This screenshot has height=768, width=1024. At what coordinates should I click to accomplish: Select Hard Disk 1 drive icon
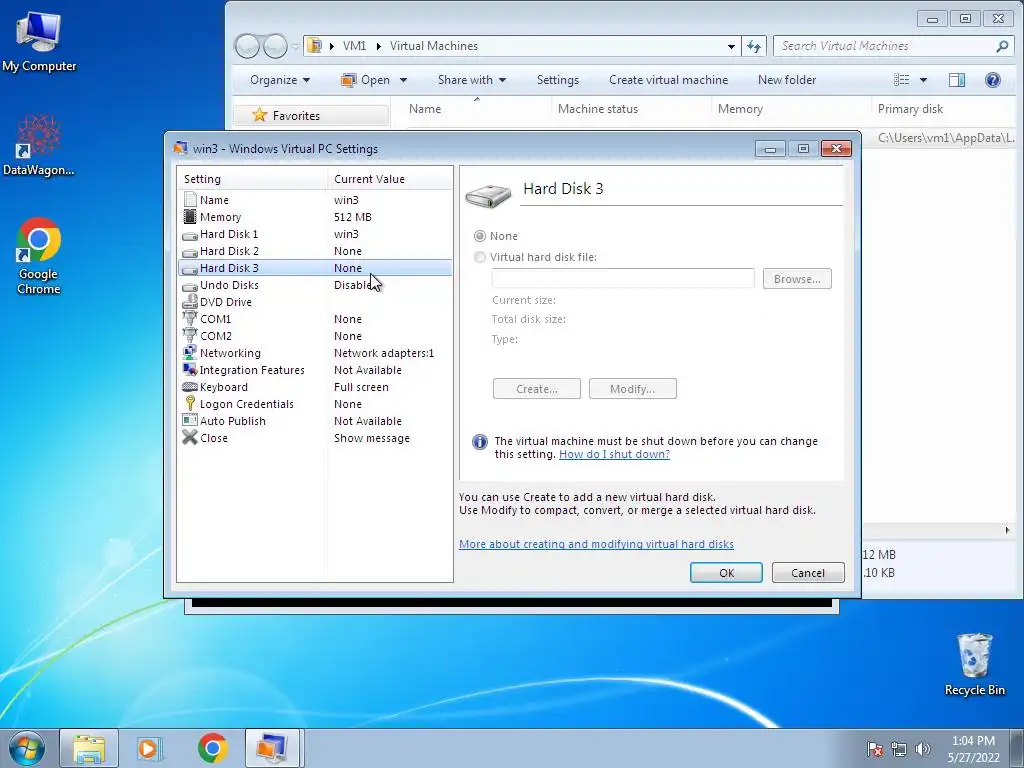click(189, 234)
